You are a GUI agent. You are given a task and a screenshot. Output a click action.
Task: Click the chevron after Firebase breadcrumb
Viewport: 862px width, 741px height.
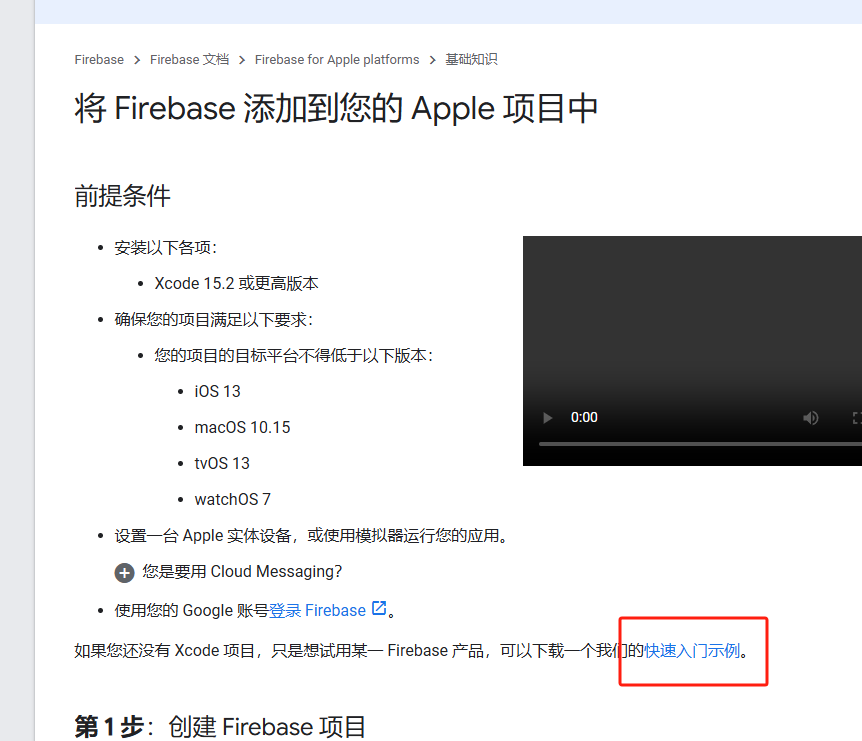(137, 60)
